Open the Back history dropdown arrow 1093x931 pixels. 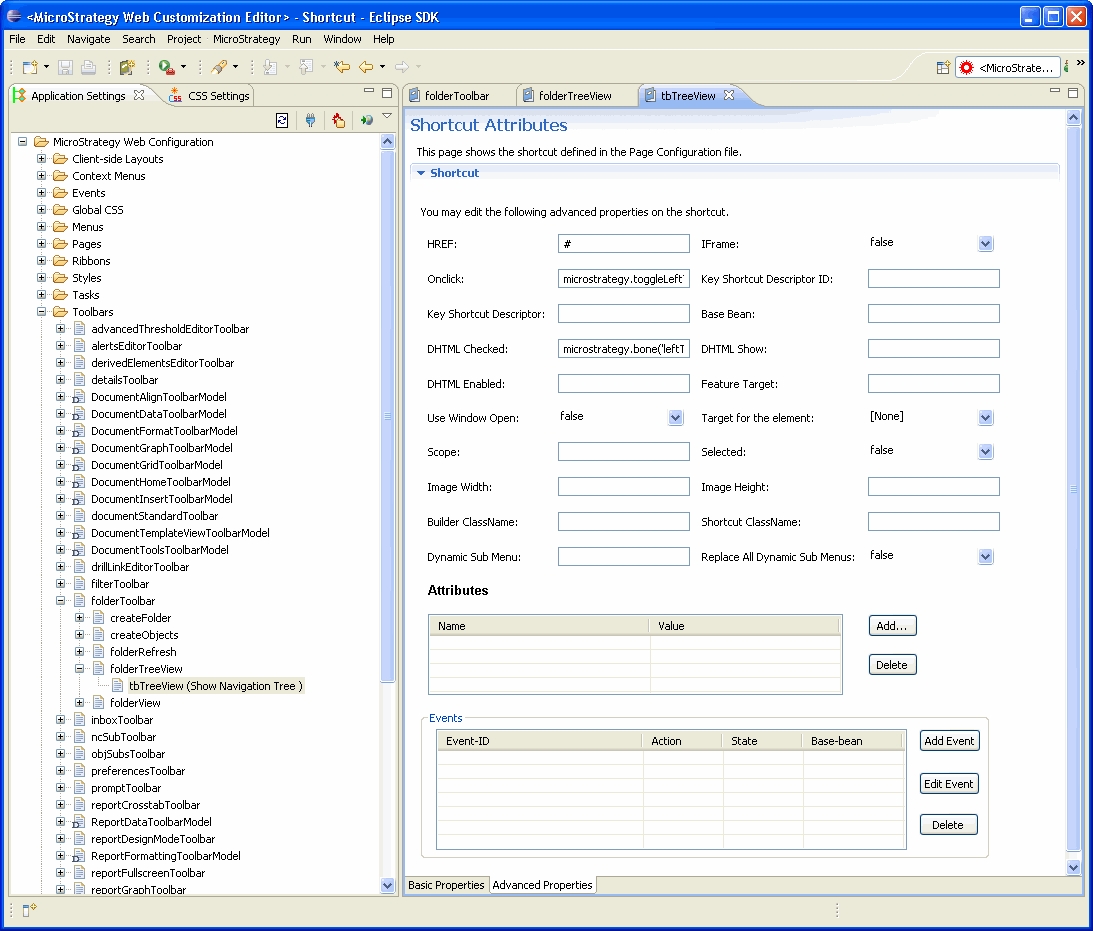click(383, 67)
